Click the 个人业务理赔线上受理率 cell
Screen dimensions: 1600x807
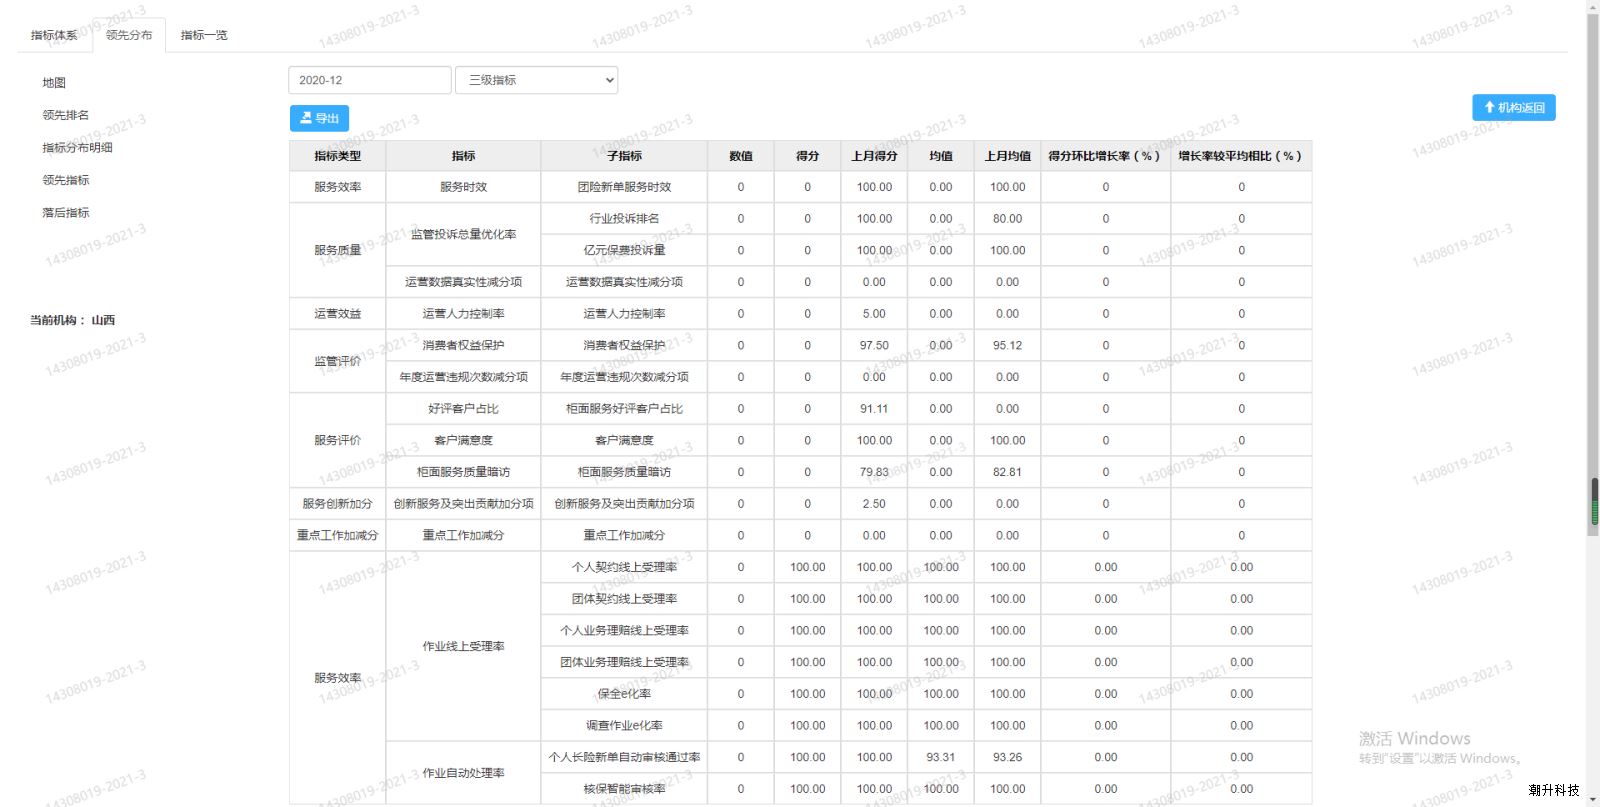624,631
